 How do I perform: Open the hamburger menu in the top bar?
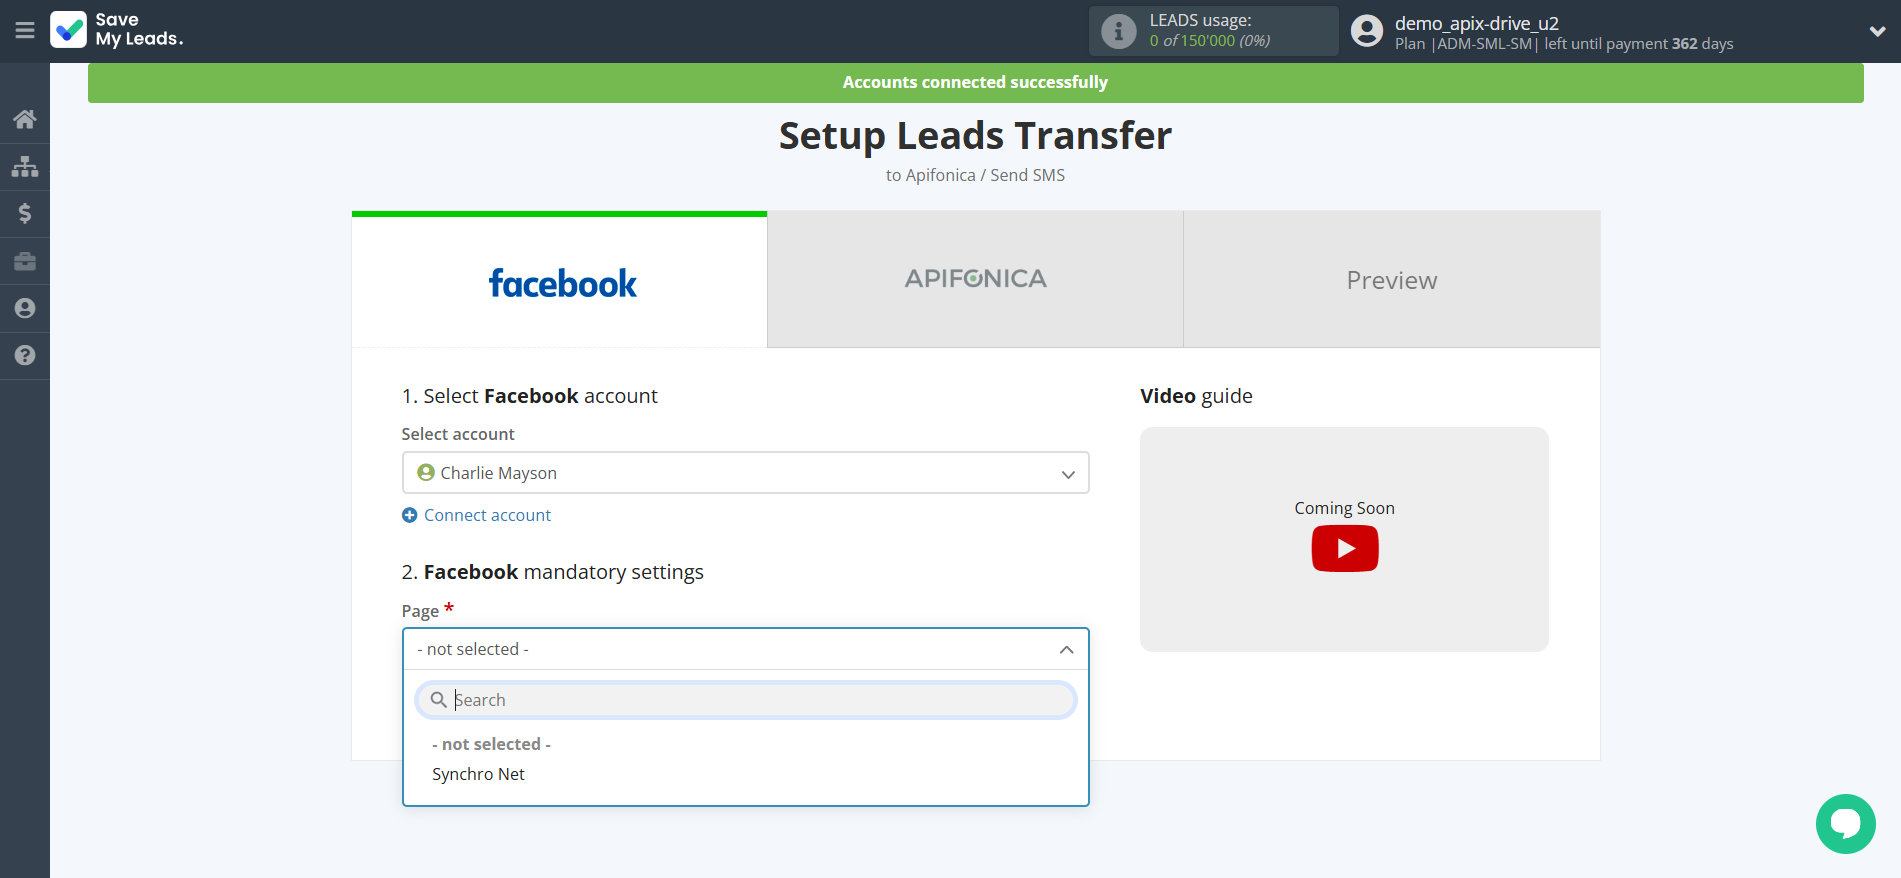tap(25, 31)
